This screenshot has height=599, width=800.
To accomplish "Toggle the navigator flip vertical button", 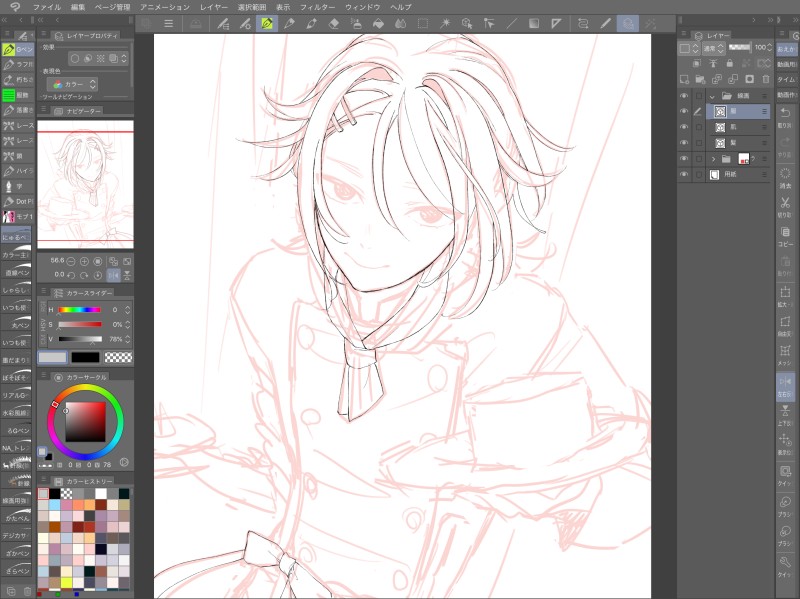I will [x=127, y=275].
